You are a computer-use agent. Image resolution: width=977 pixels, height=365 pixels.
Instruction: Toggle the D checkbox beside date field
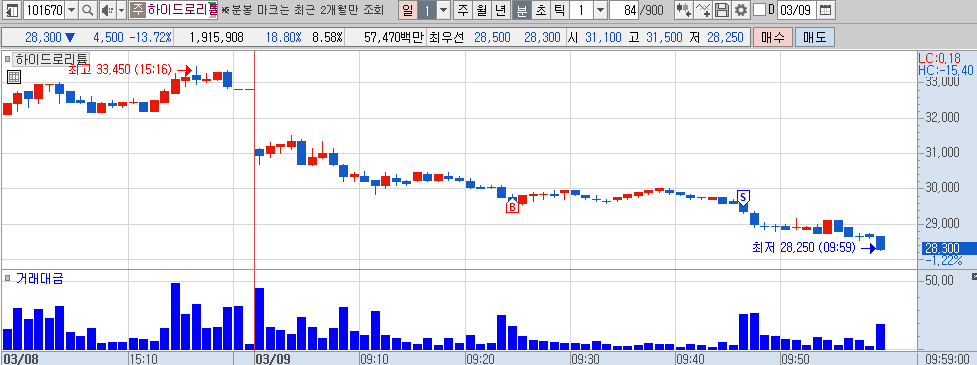click(759, 10)
